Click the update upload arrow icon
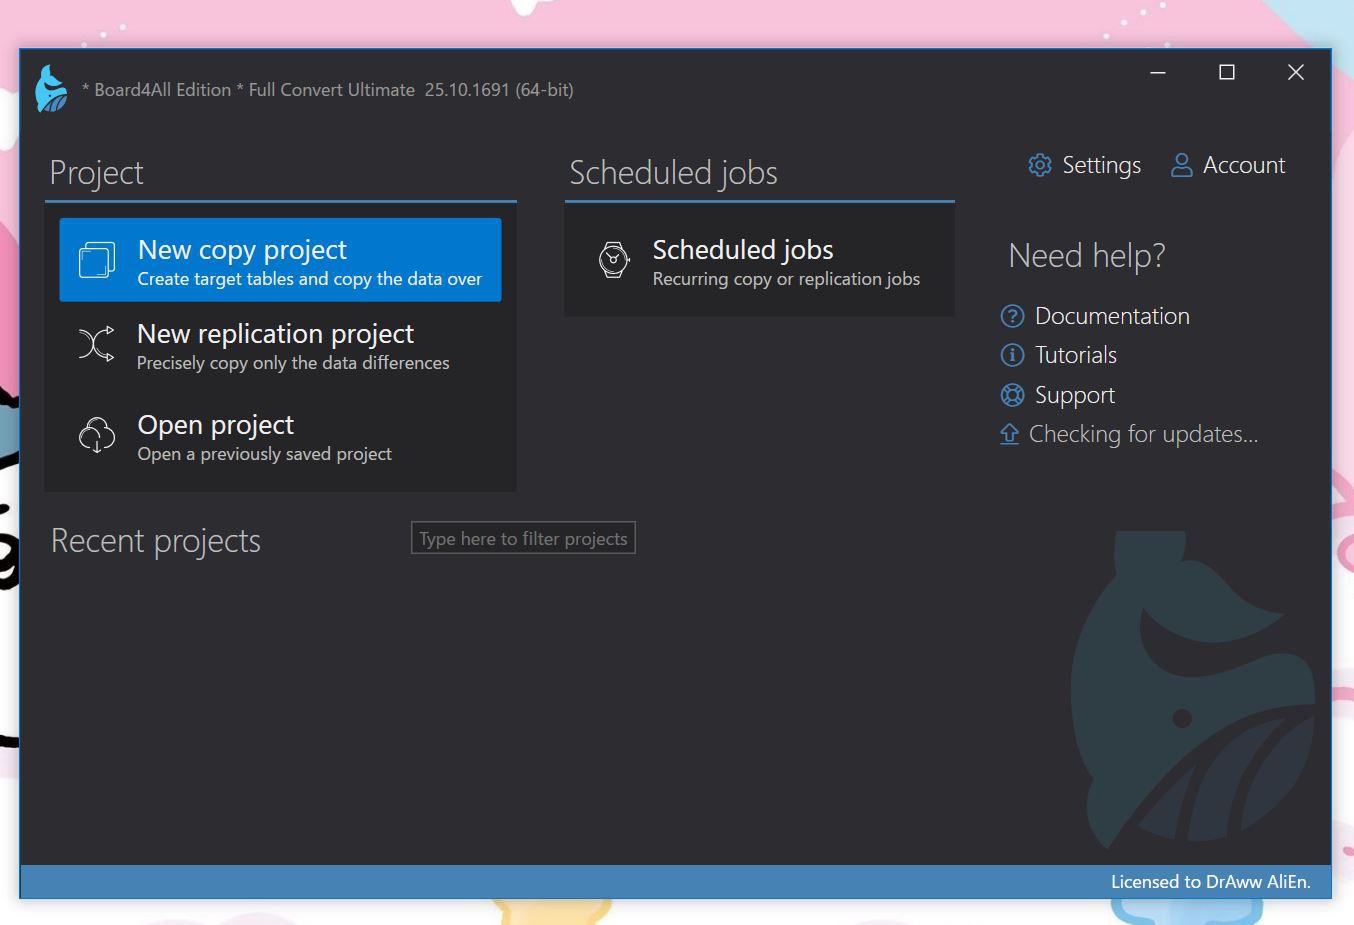1354x925 pixels. (x=1010, y=434)
